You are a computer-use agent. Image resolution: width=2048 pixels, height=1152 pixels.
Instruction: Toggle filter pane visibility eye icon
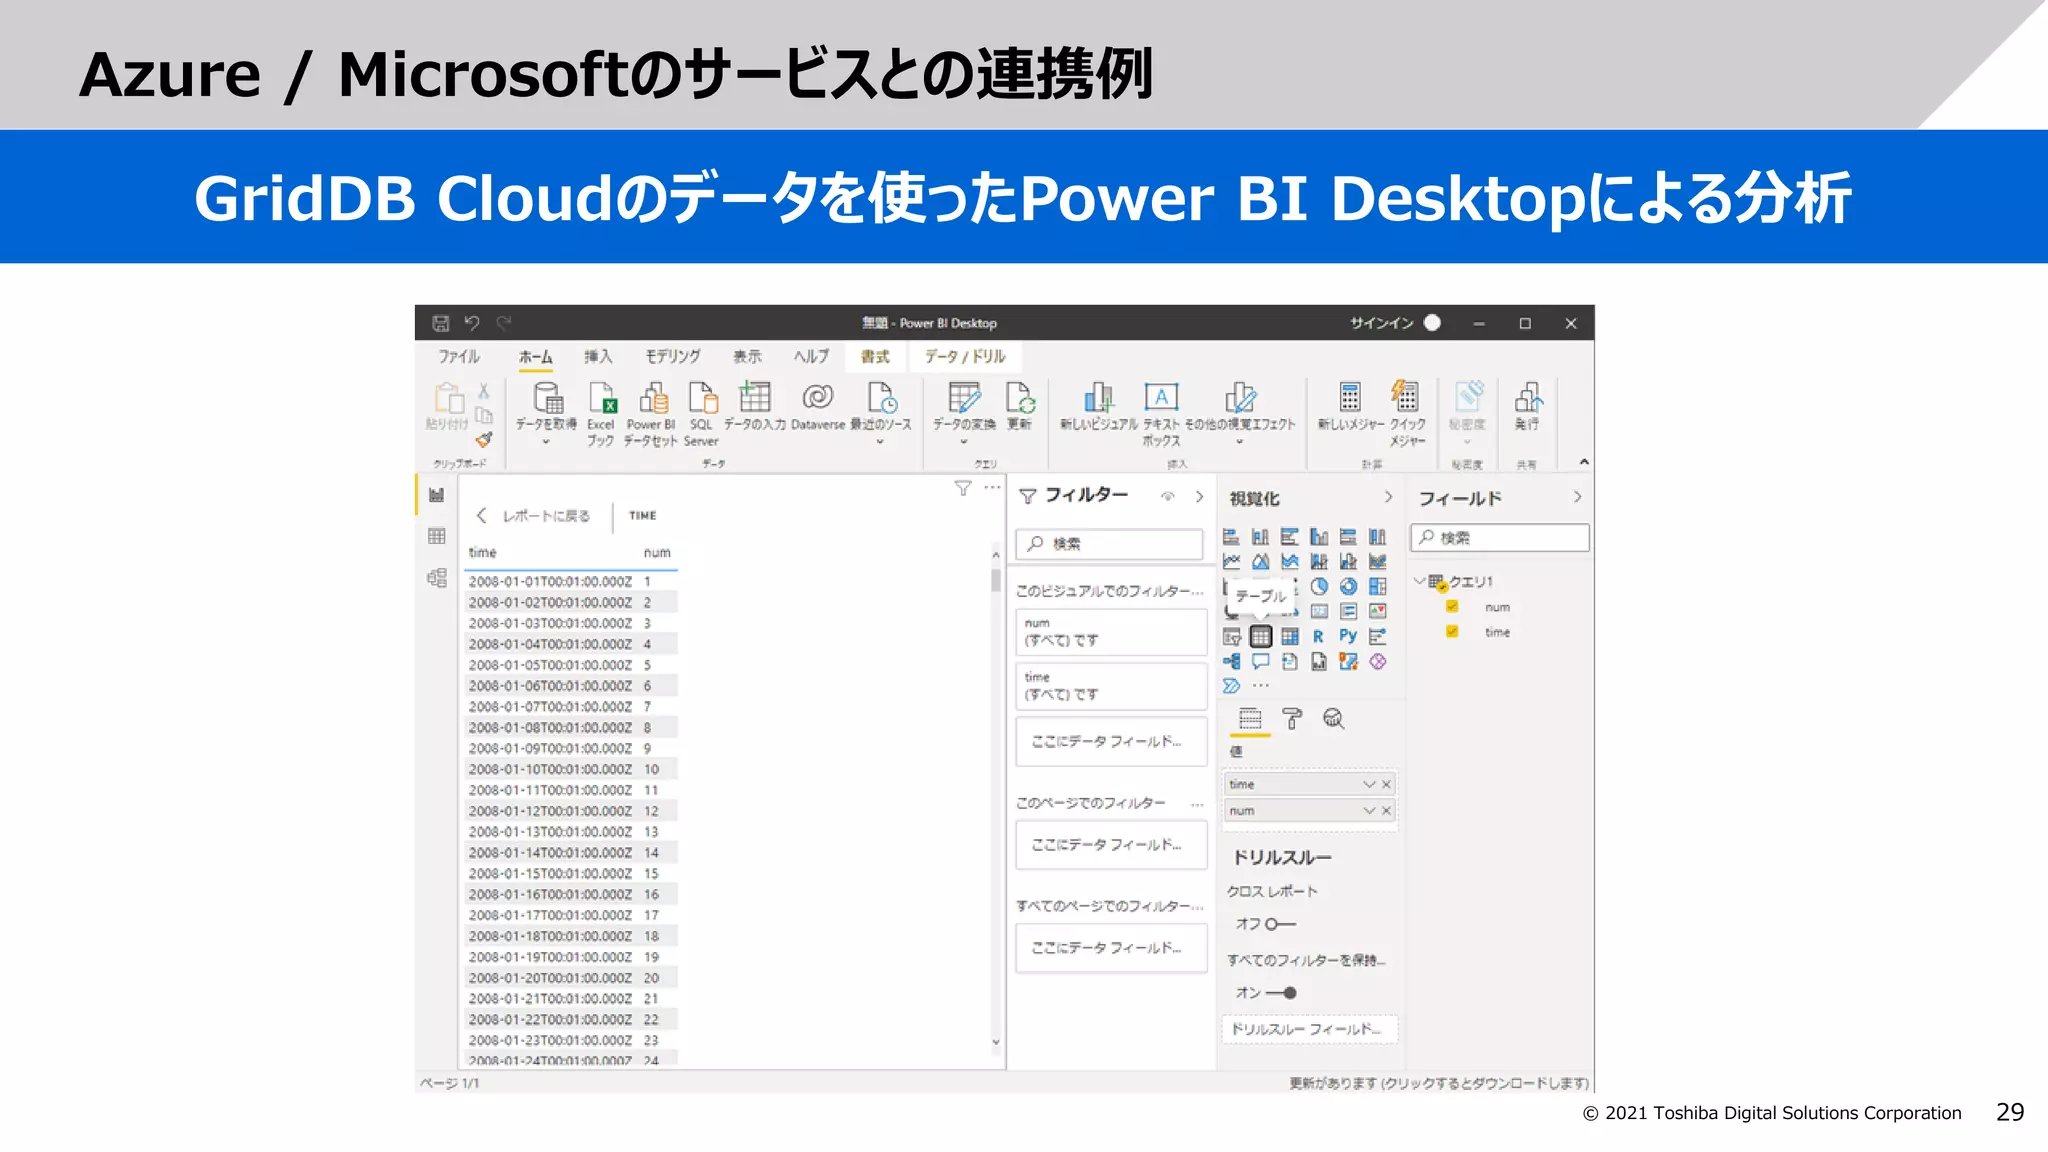[x=1167, y=497]
